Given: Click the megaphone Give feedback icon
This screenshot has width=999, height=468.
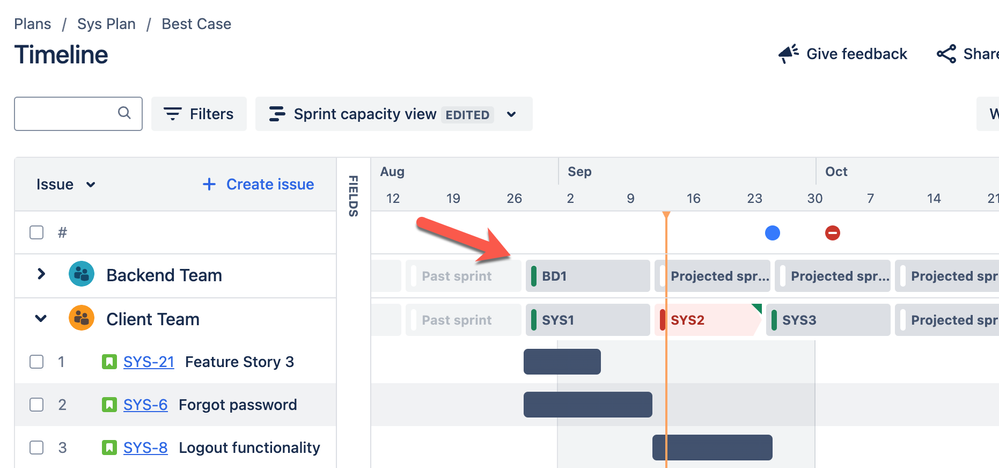Looking at the screenshot, I should (789, 54).
